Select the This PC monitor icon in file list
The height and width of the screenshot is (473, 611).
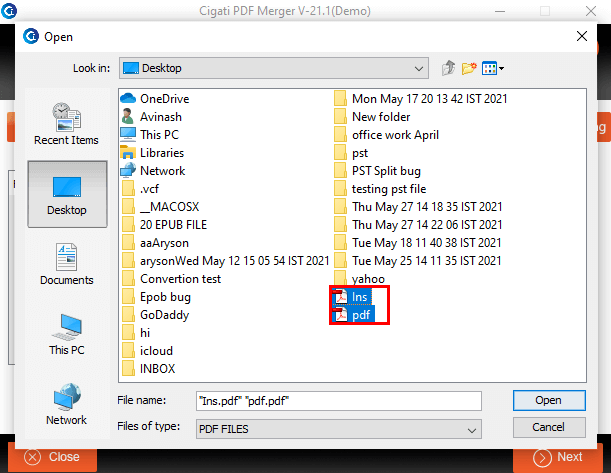point(128,134)
